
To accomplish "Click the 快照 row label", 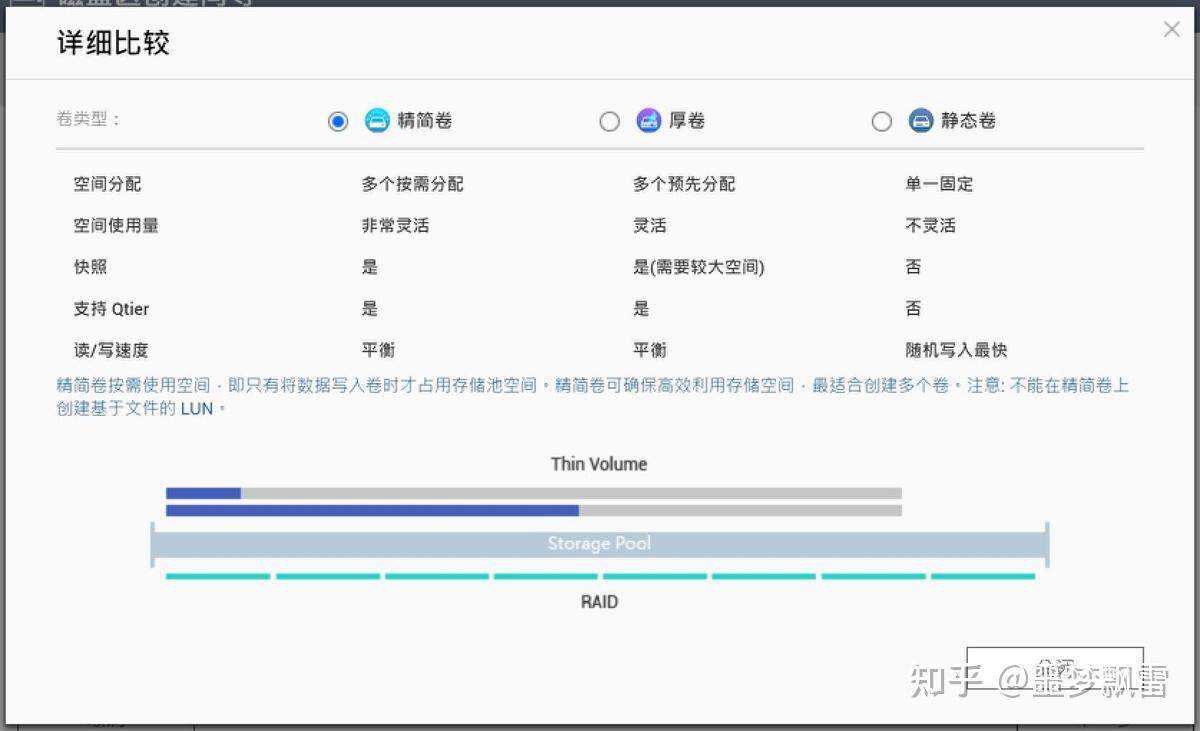I will click(90, 267).
